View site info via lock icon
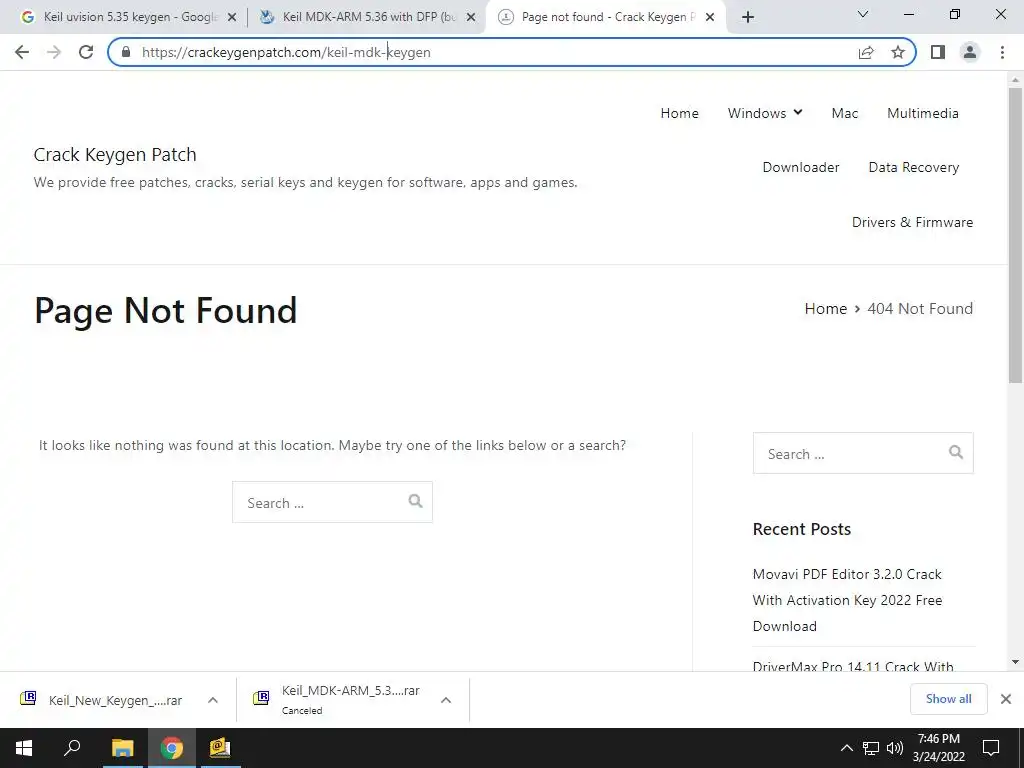Screen dimensions: 1024x768 126,52
